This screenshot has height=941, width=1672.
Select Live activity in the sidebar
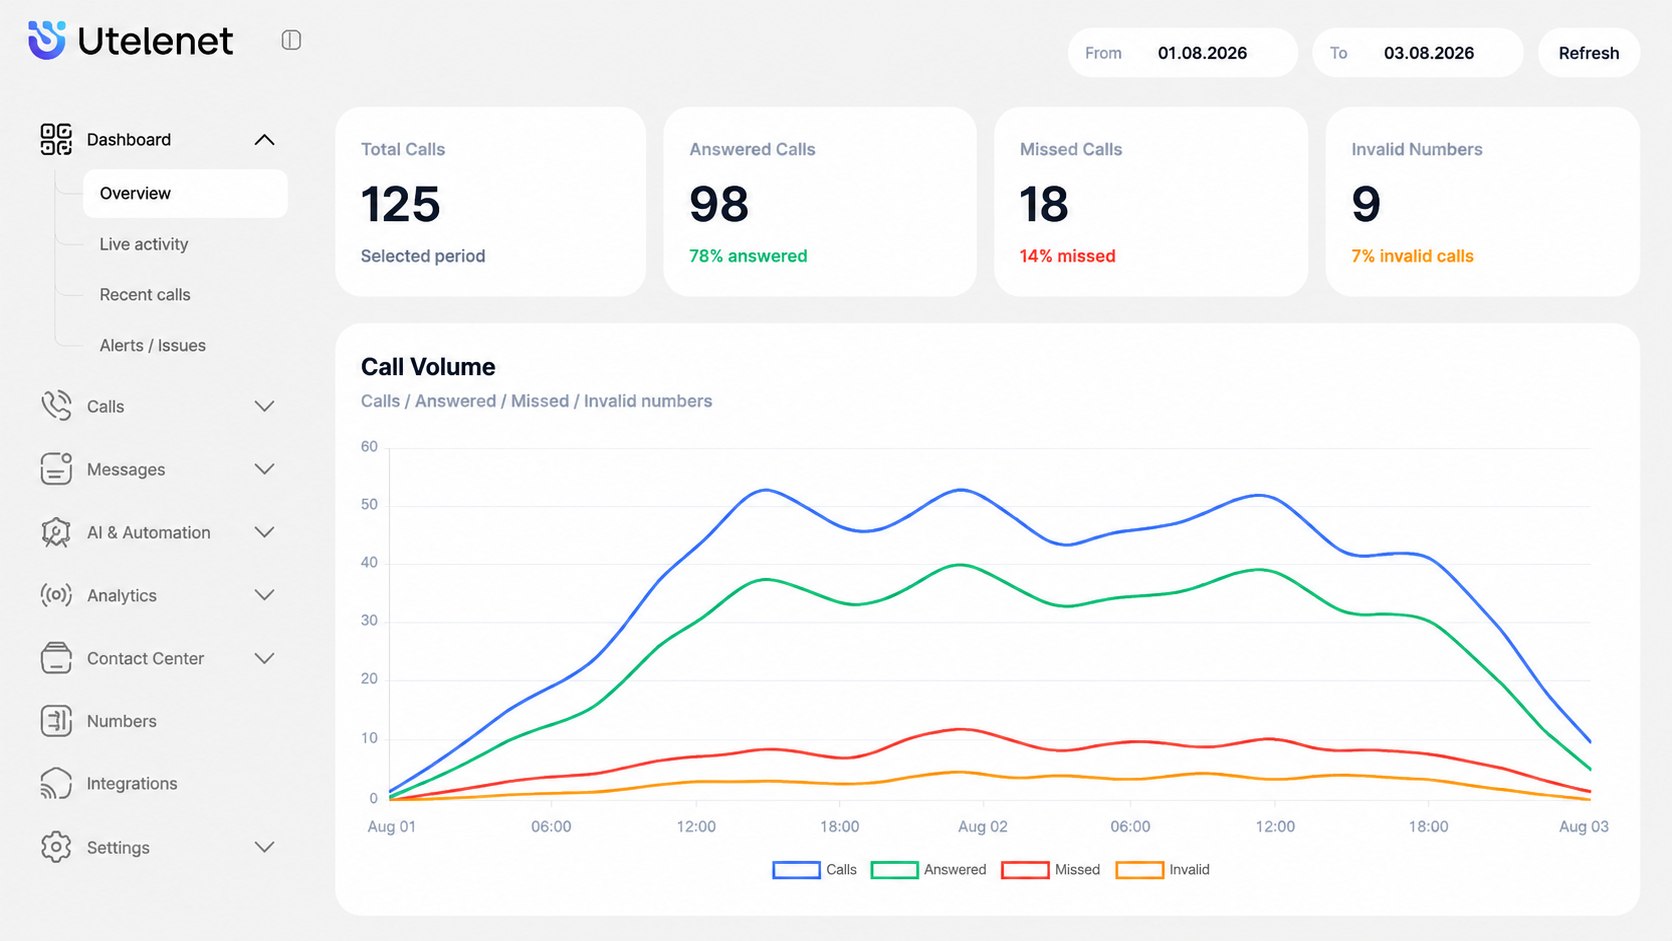click(x=144, y=244)
